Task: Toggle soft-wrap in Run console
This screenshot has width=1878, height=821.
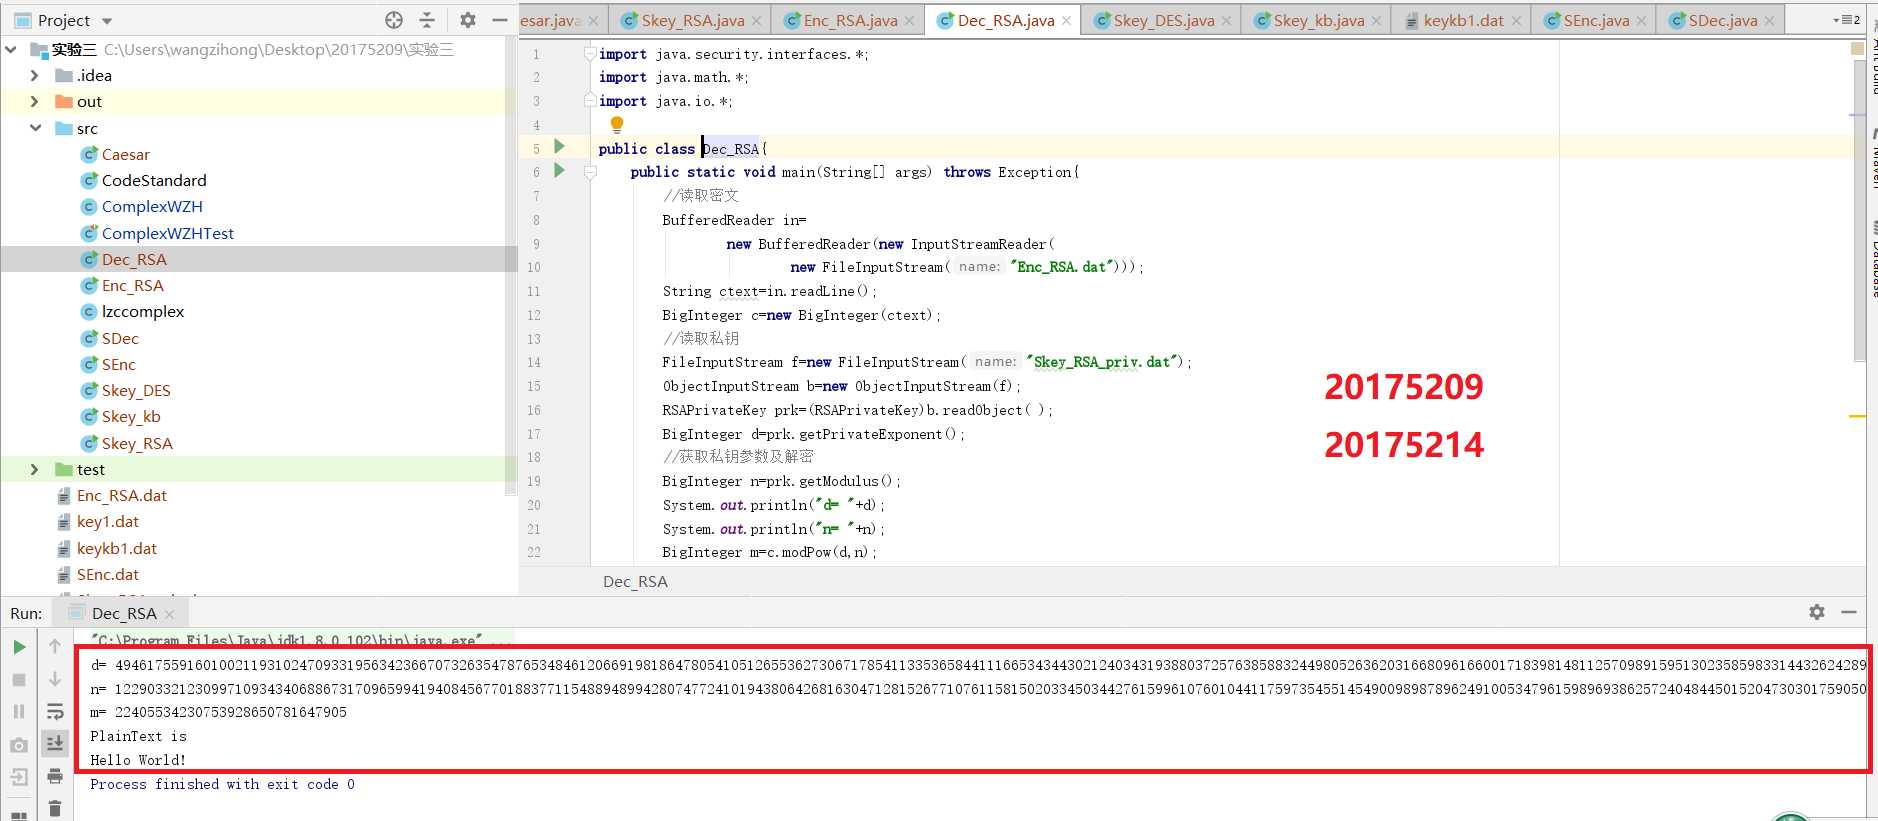Action: tap(55, 711)
